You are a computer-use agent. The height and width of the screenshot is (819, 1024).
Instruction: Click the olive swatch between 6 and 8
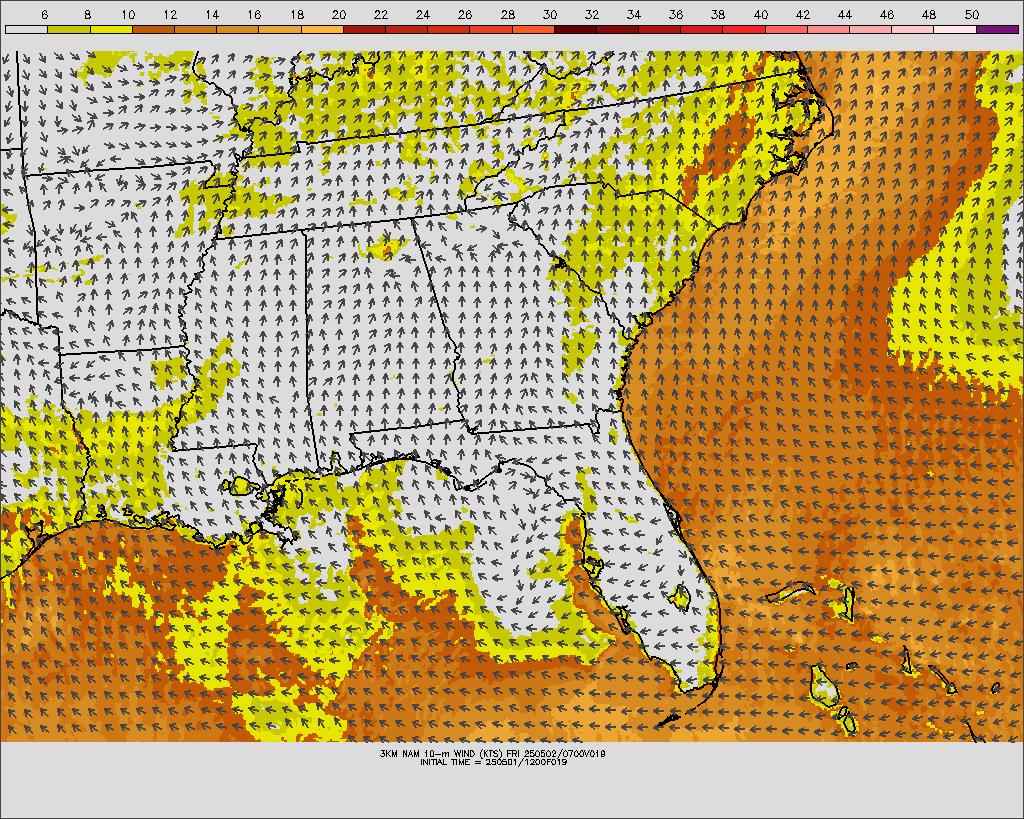point(69,29)
